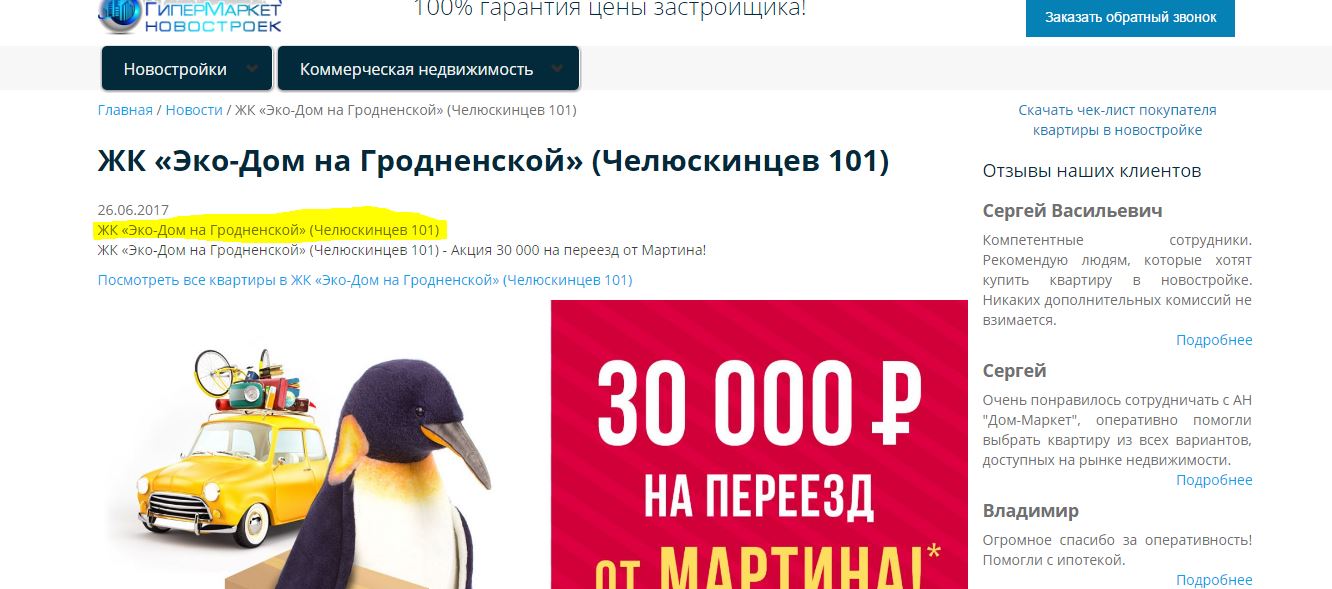The height and width of the screenshot is (589, 1332).
Task: Open Подробнее under Сергей's review
Action: 1214,480
